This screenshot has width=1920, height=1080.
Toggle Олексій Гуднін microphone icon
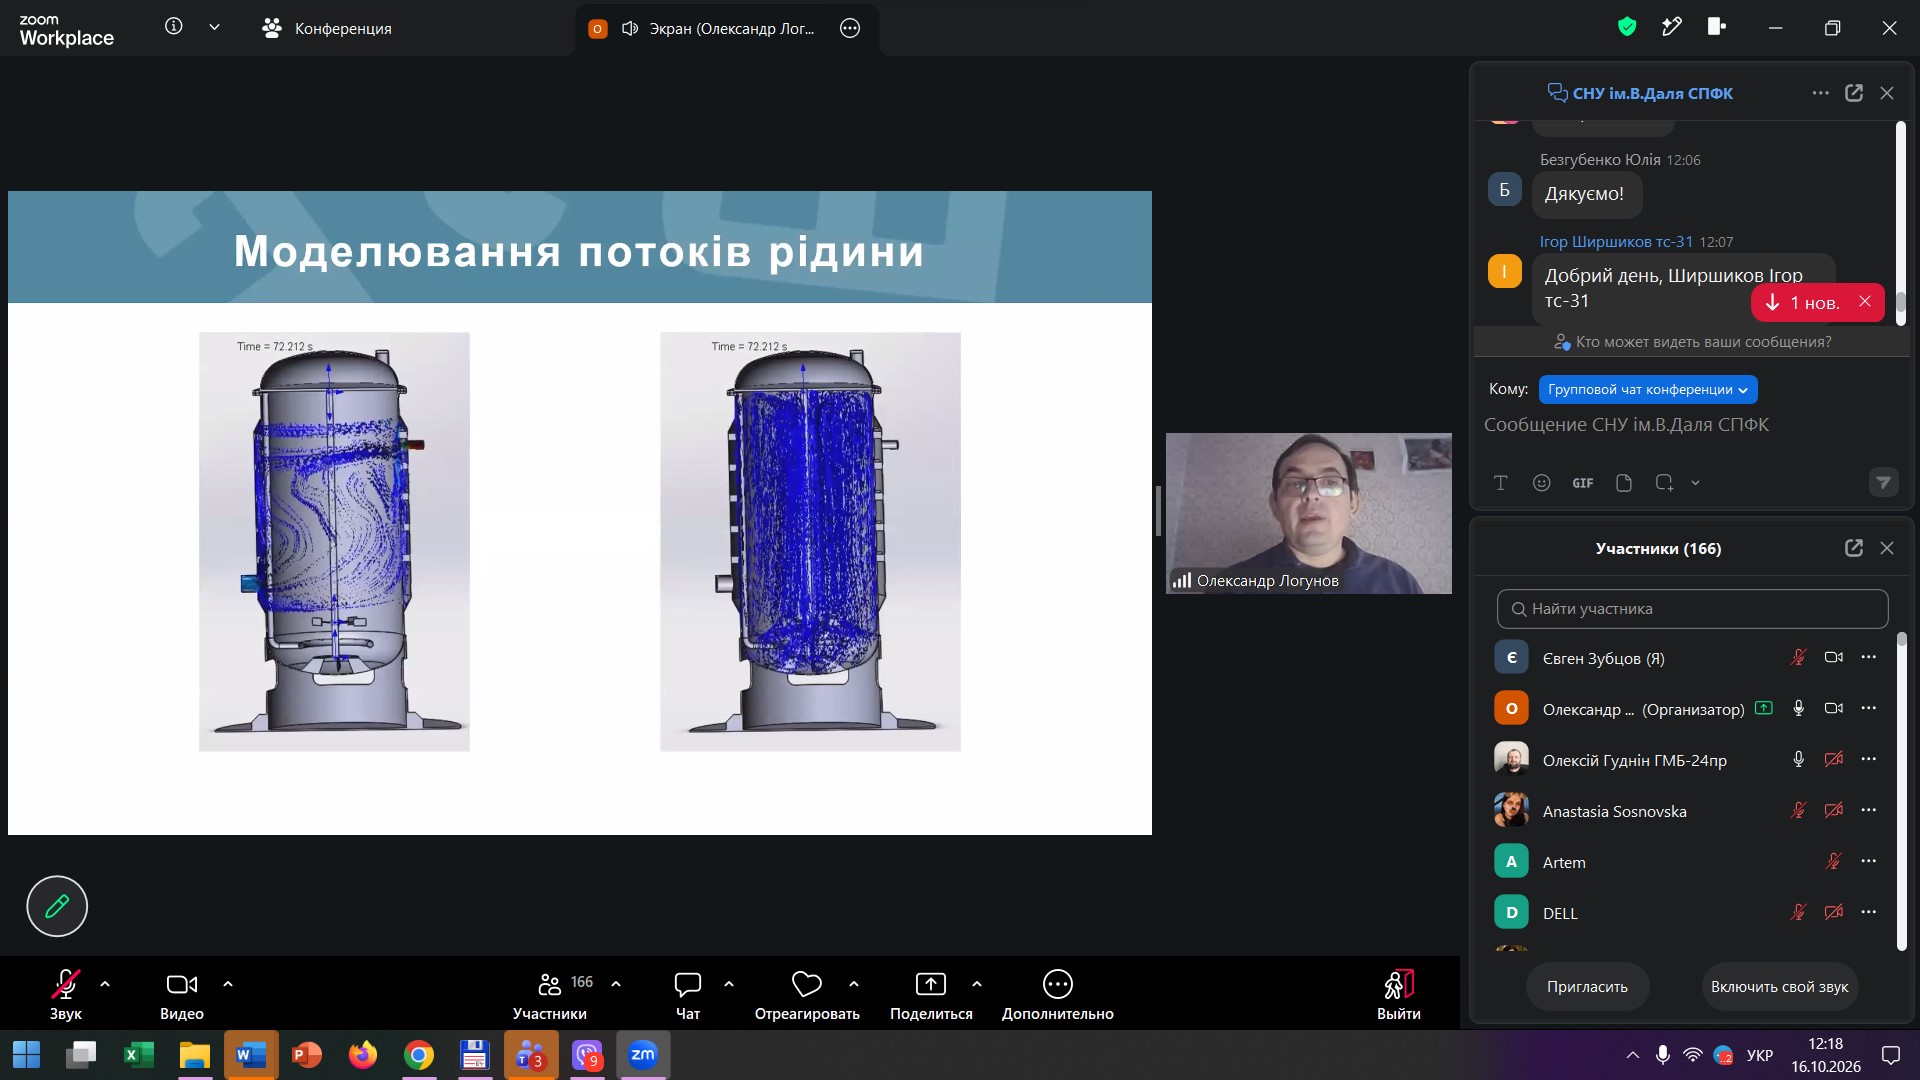click(x=1798, y=759)
